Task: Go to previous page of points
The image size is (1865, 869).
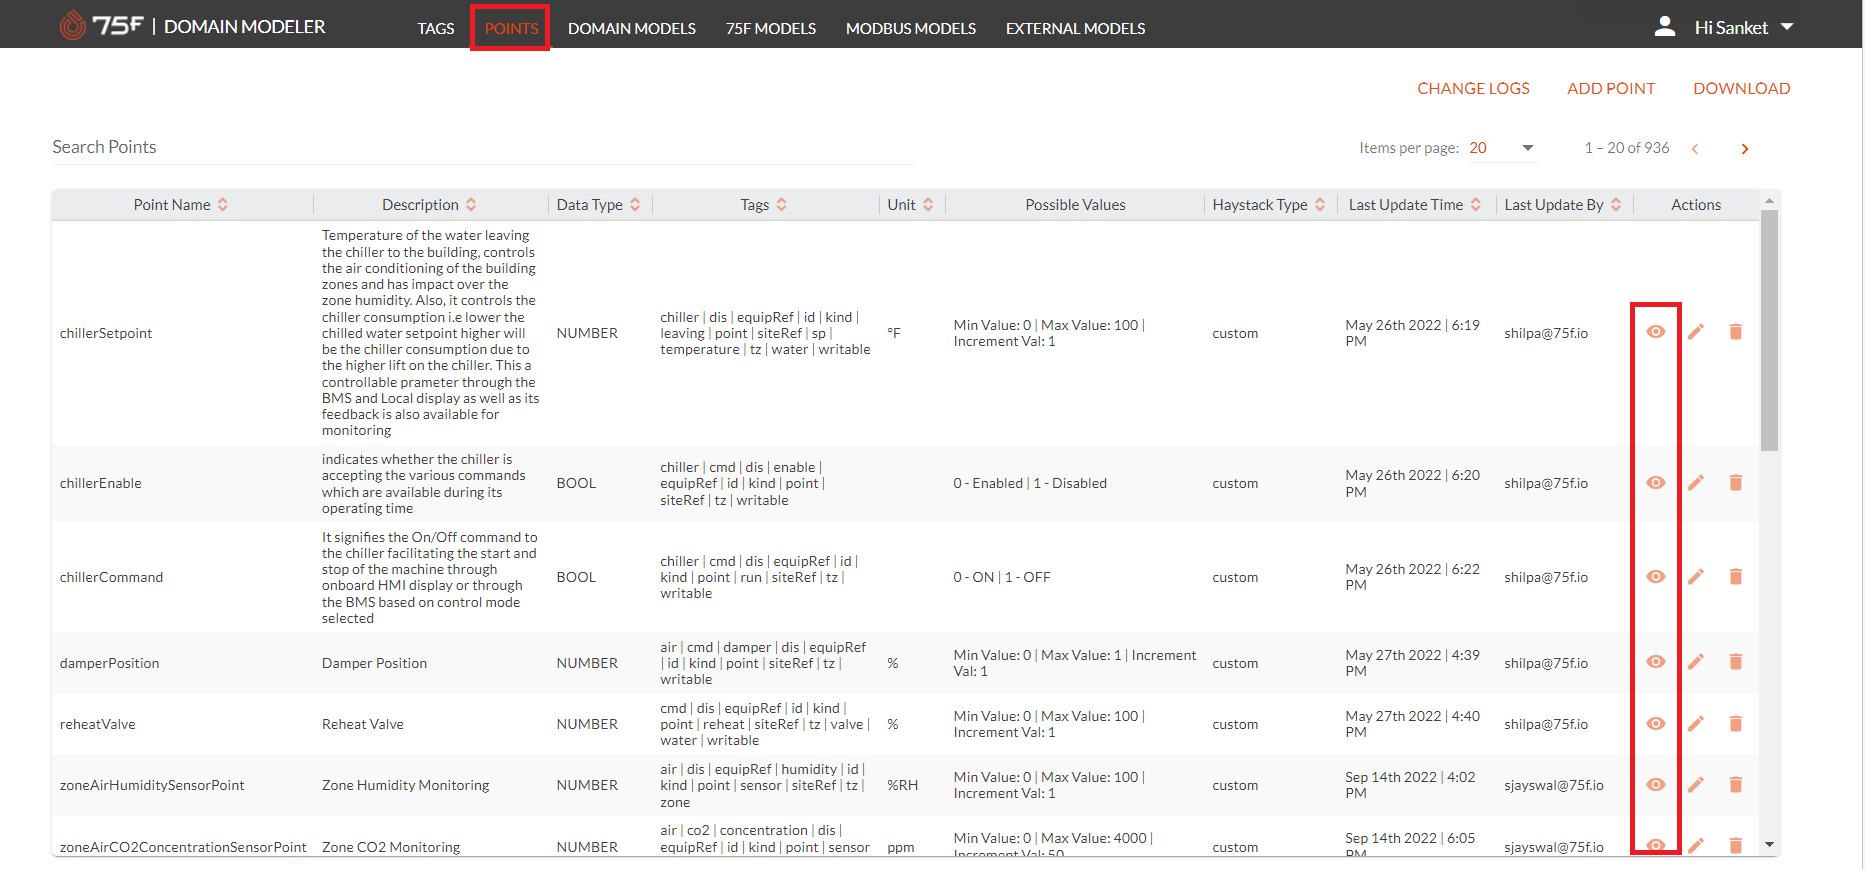Action: point(1695,149)
